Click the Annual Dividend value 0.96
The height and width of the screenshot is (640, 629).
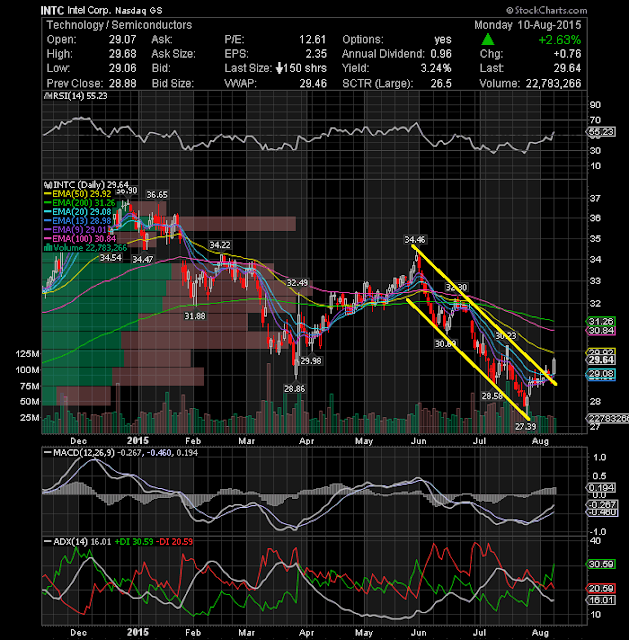pos(441,54)
